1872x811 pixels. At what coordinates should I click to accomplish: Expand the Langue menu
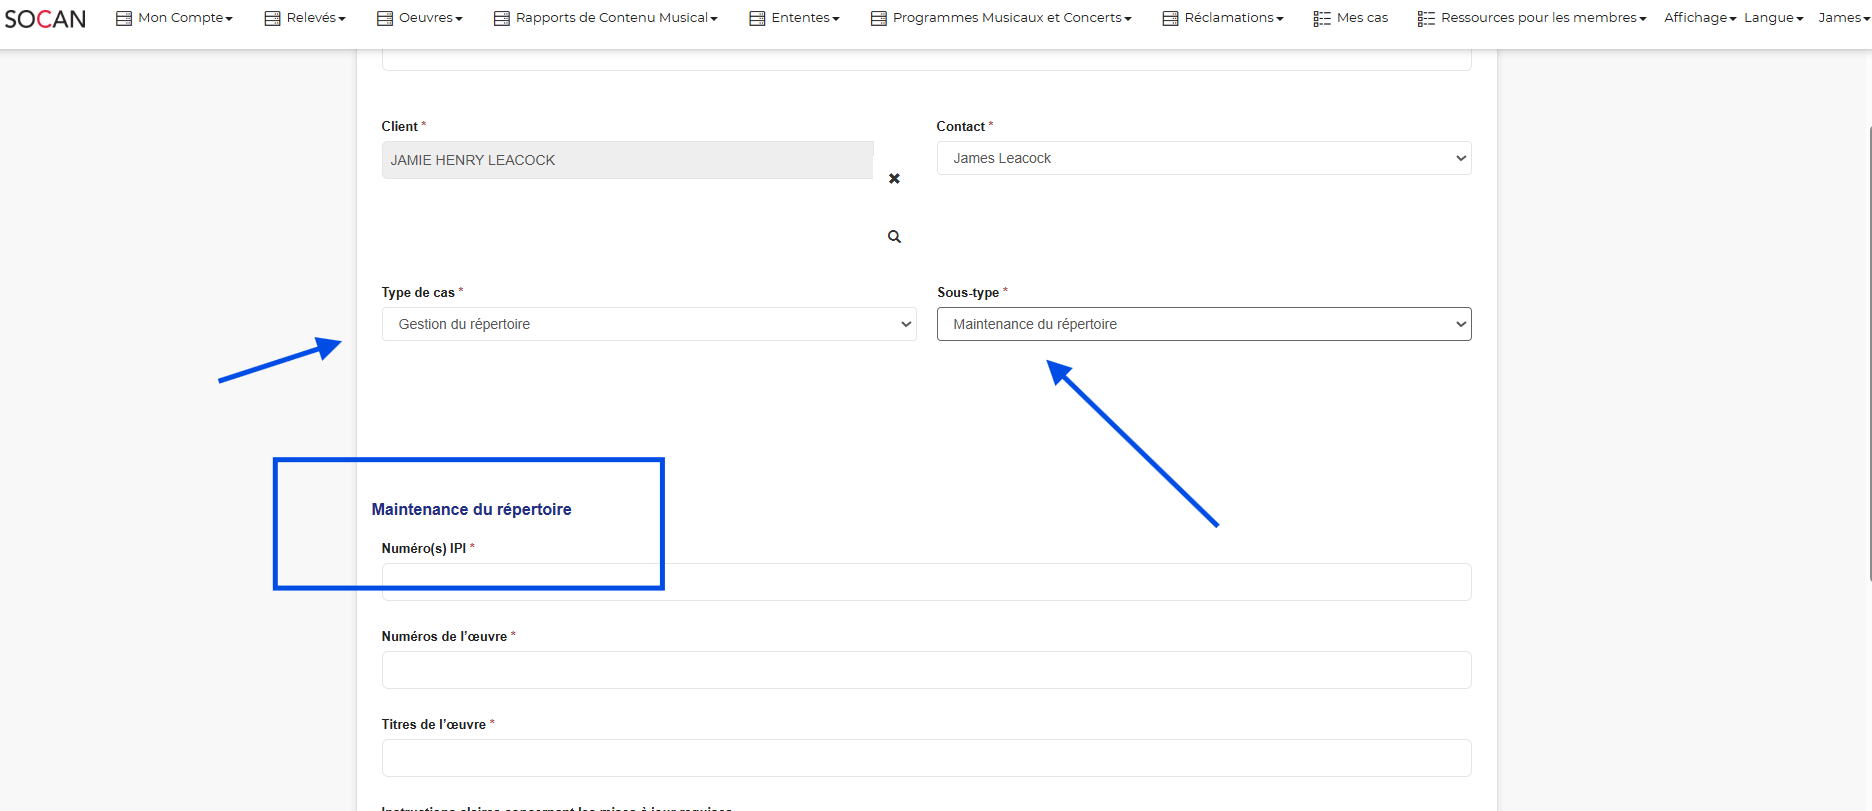[1773, 18]
